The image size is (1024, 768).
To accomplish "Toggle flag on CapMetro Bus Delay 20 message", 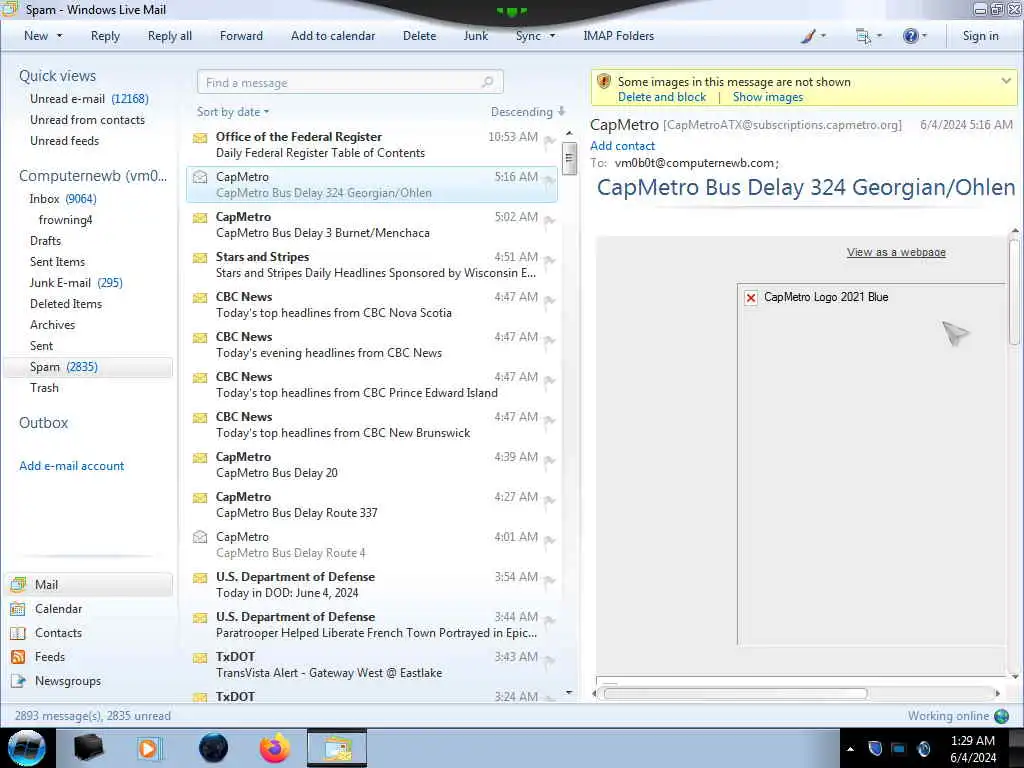I will (550, 460).
